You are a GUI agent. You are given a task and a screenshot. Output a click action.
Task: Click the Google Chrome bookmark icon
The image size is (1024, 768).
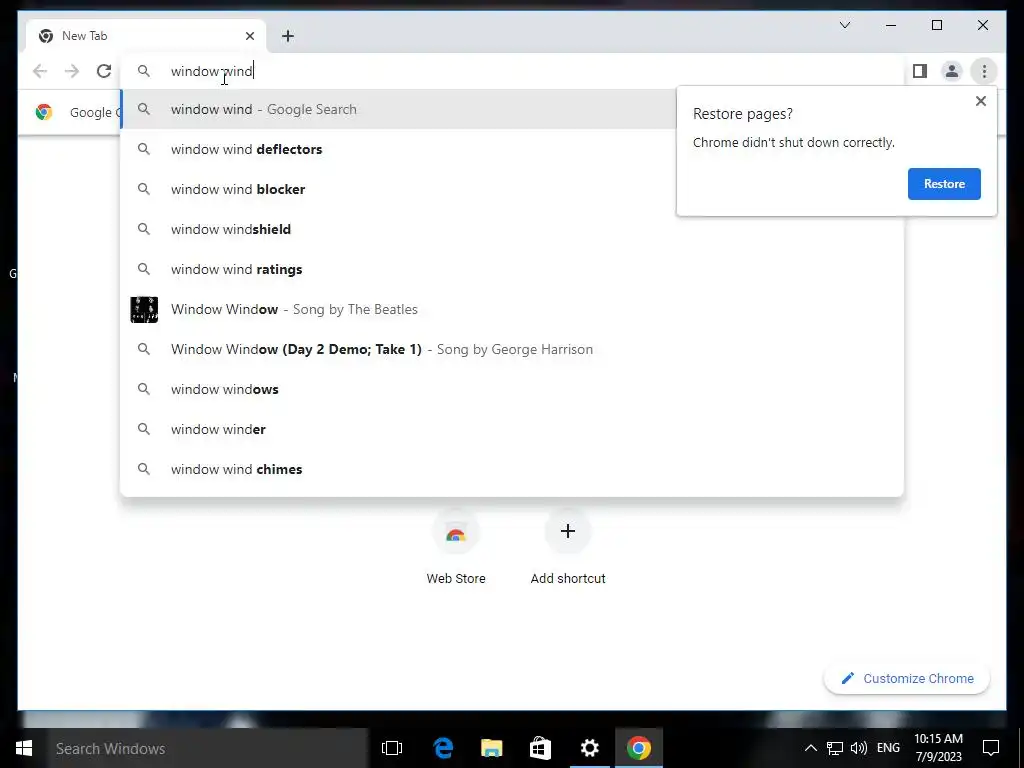pos(44,112)
